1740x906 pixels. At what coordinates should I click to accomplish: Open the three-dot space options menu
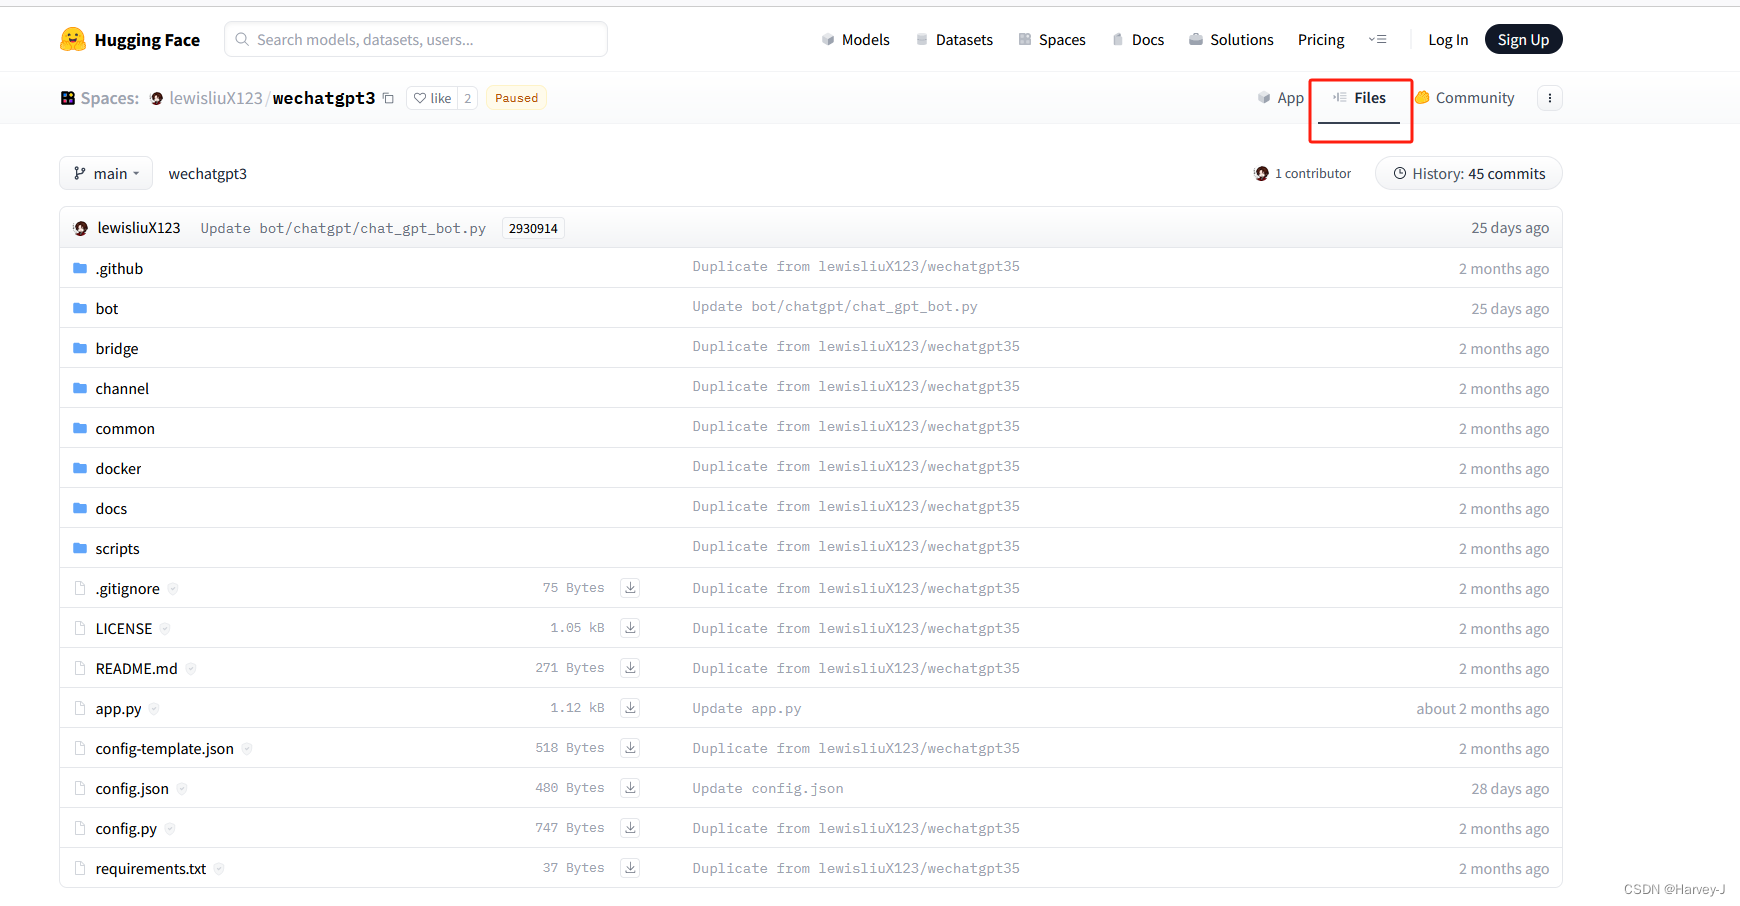click(x=1550, y=98)
